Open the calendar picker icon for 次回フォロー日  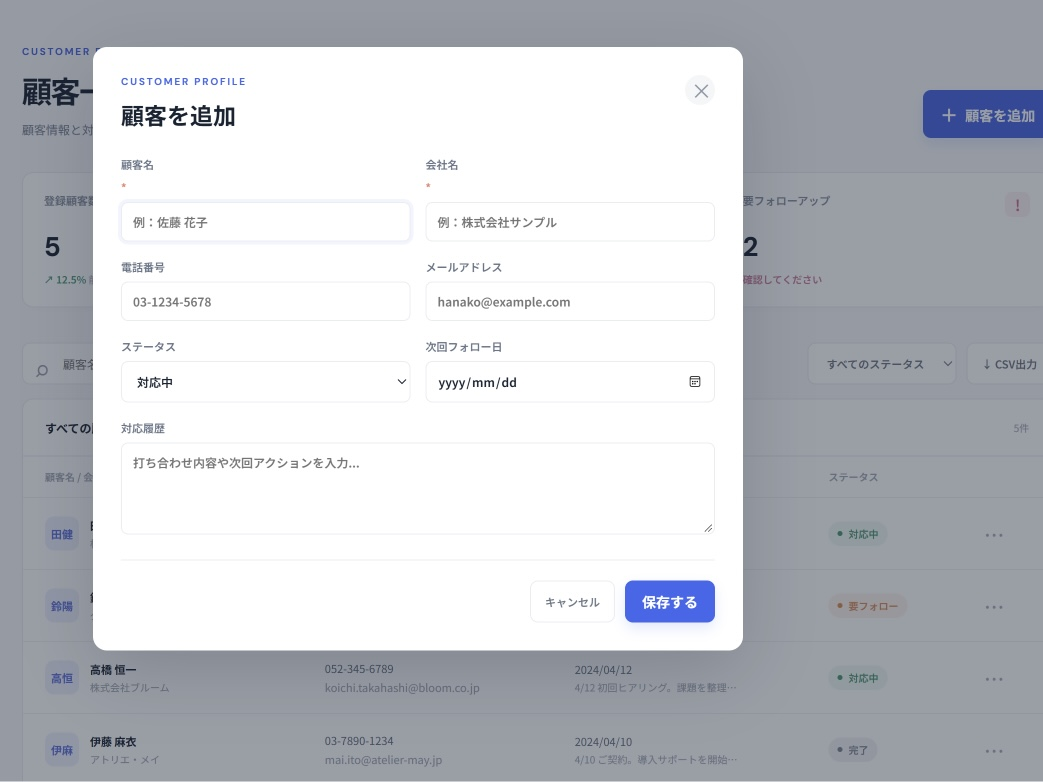(694, 382)
